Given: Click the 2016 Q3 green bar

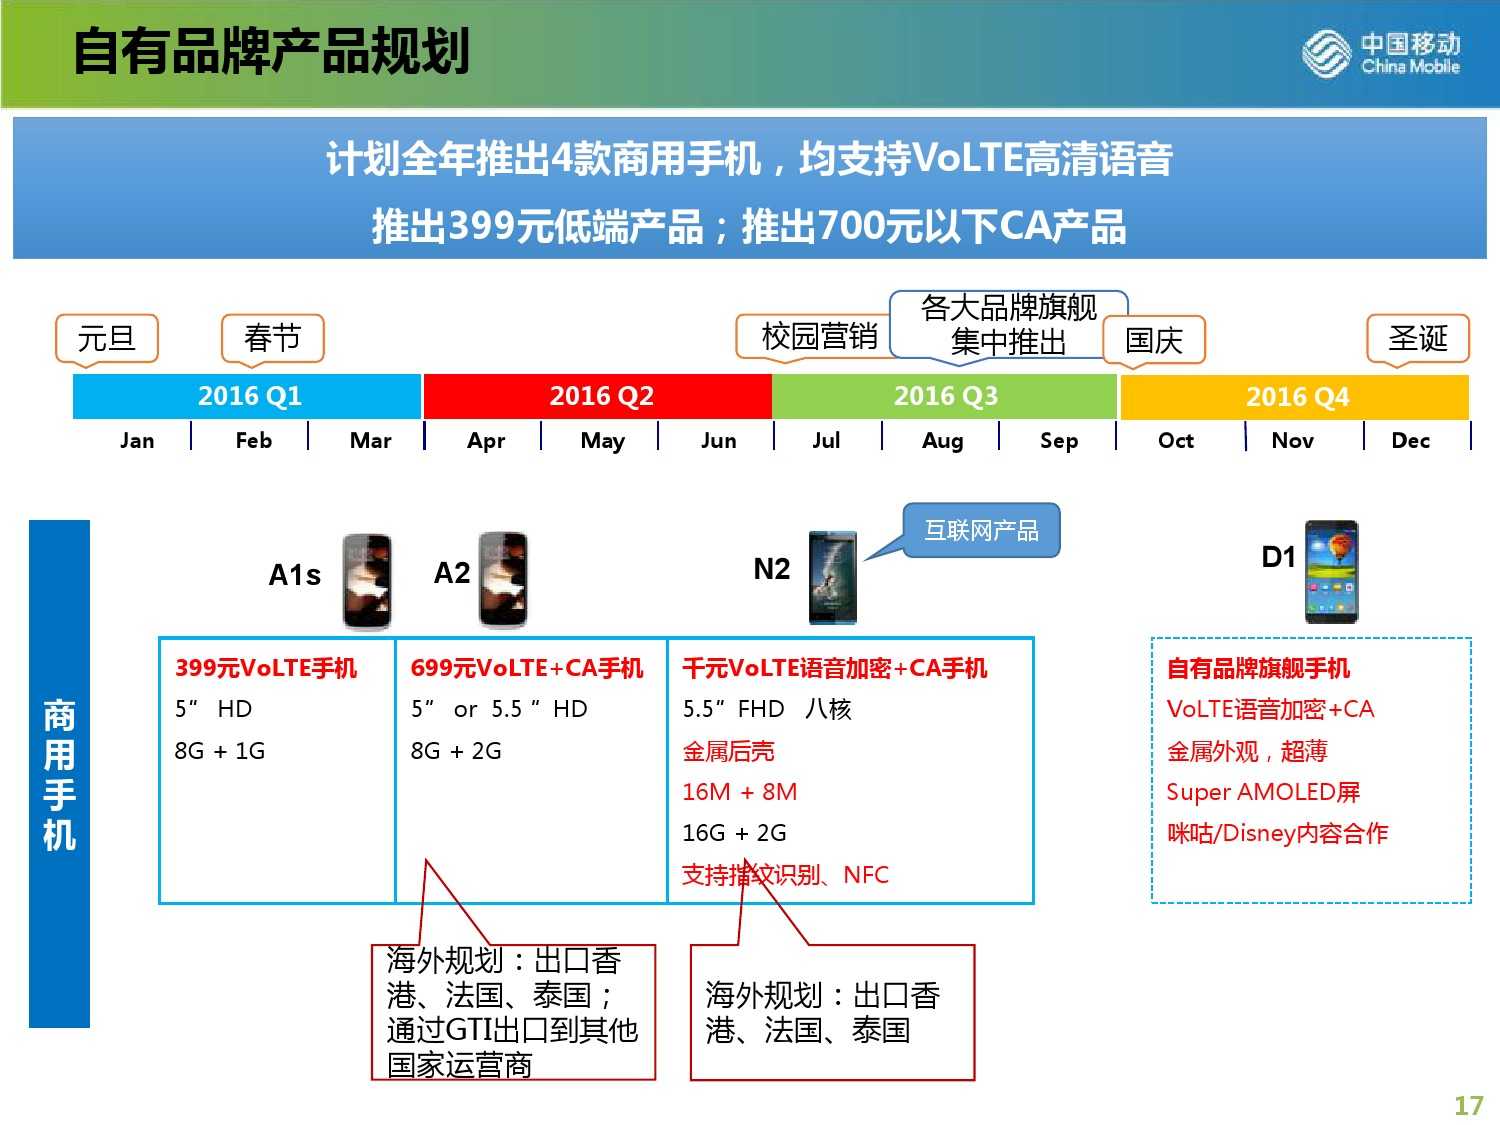Looking at the screenshot, I should coord(945,396).
